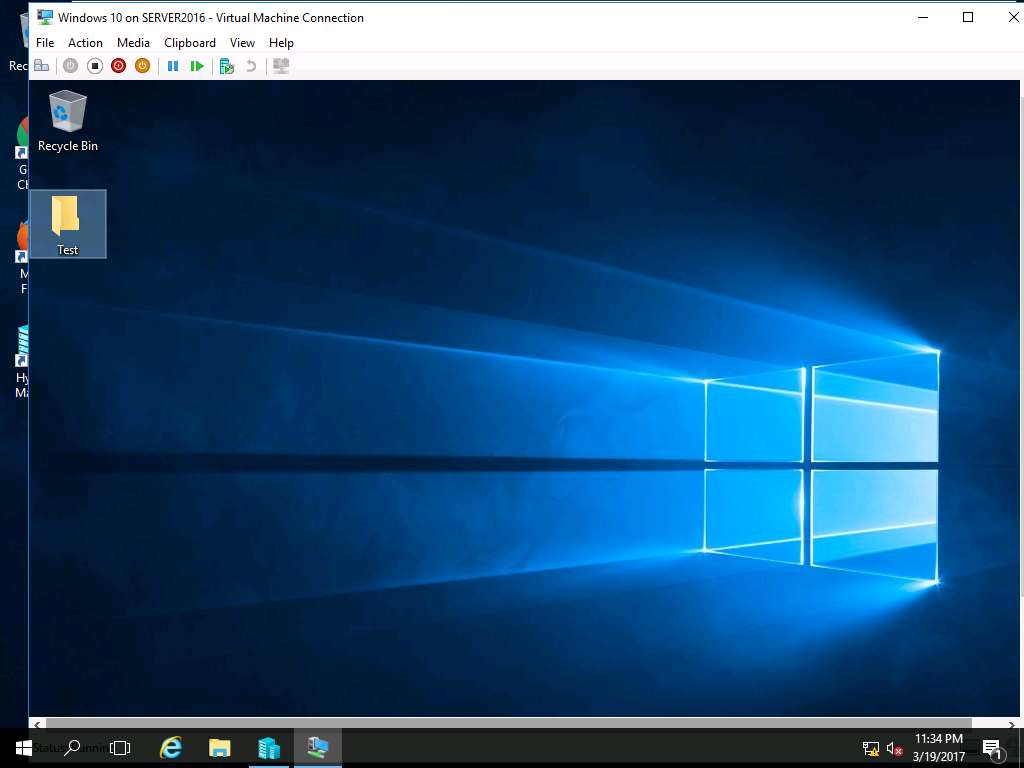The image size is (1024, 768).
Task: Send Ctrl+Alt+Delete via toolbar keyboard icon
Action: 42,66
